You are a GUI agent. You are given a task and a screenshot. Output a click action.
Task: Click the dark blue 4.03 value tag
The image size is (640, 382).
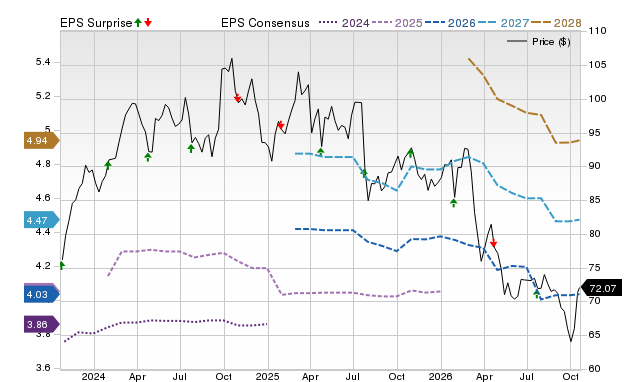(41, 294)
